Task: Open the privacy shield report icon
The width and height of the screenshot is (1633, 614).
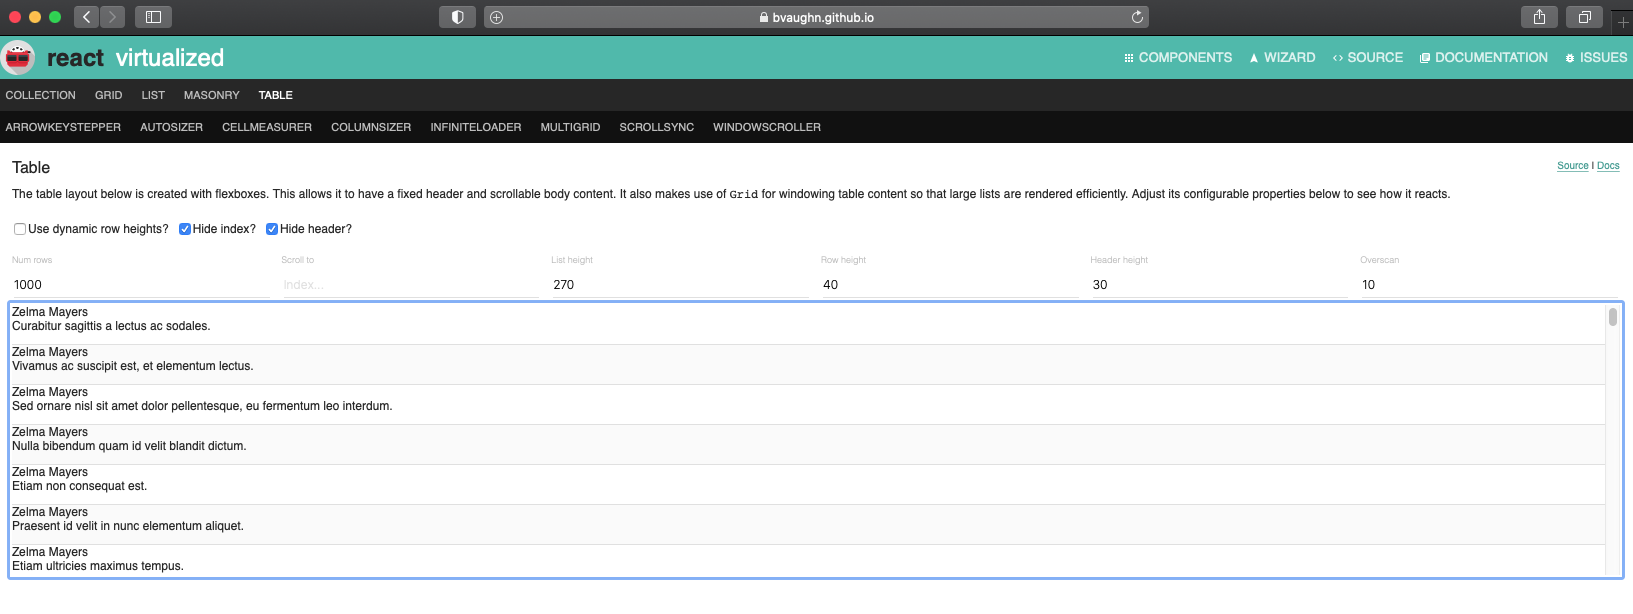Action: (457, 17)
